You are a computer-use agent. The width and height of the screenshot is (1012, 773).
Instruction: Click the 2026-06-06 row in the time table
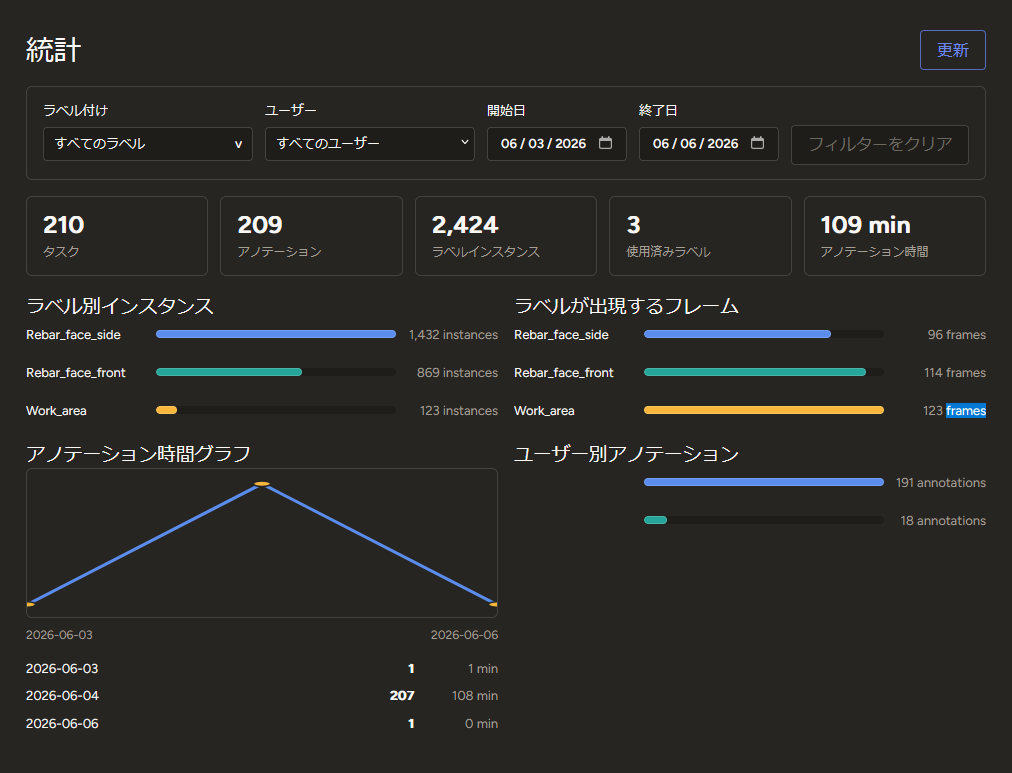click(261, 723)
